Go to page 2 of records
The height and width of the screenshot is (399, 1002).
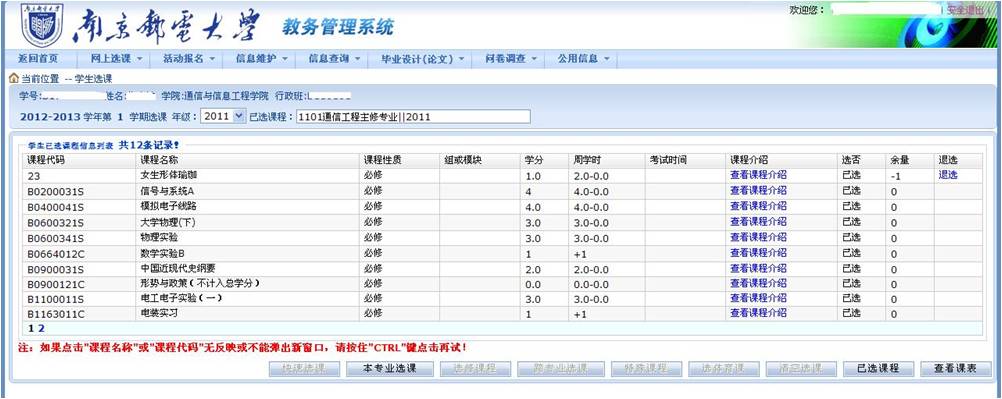tap(41, 328)
